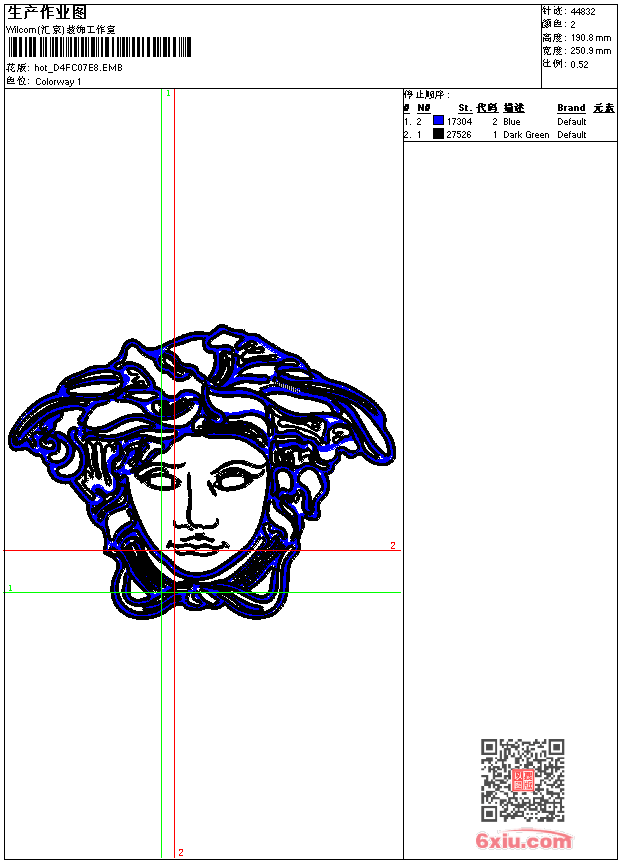Select file name hot_D4FC07E8.EMB
This screenshot has width=620, height=860.
tap(78, 68)
